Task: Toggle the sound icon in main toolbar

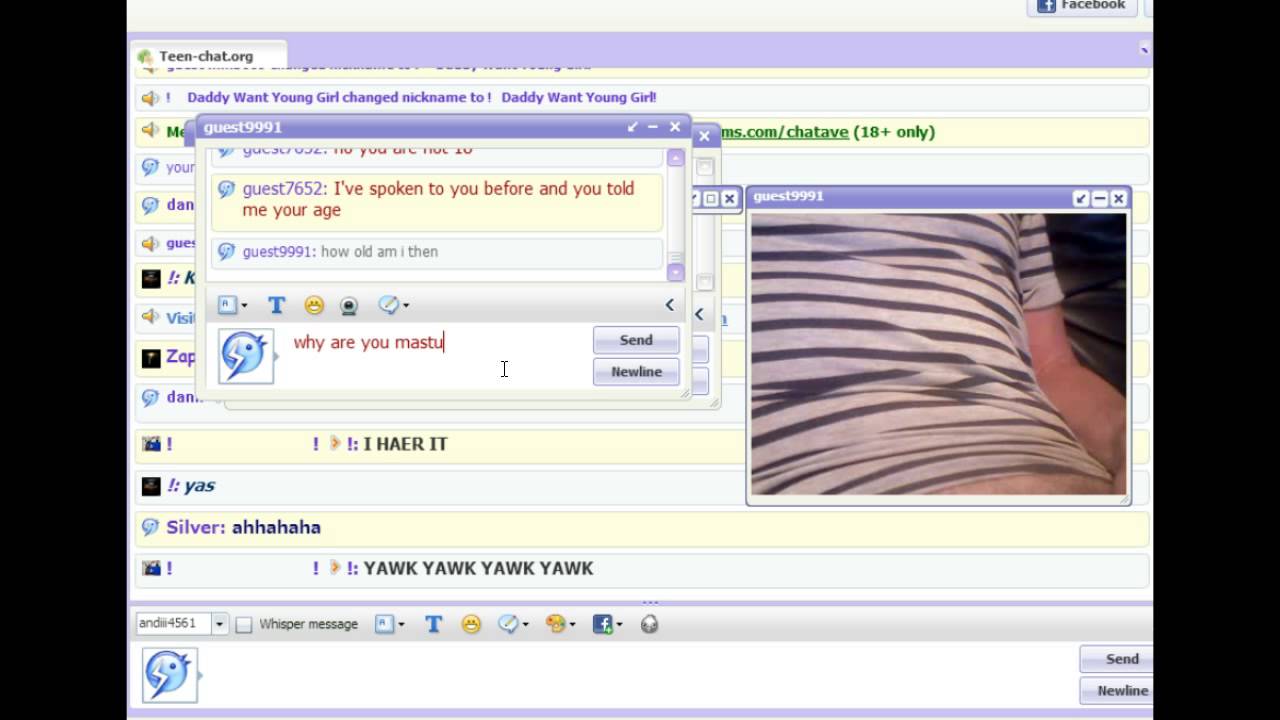Action: pyautogui.click(x=649, y=624)
